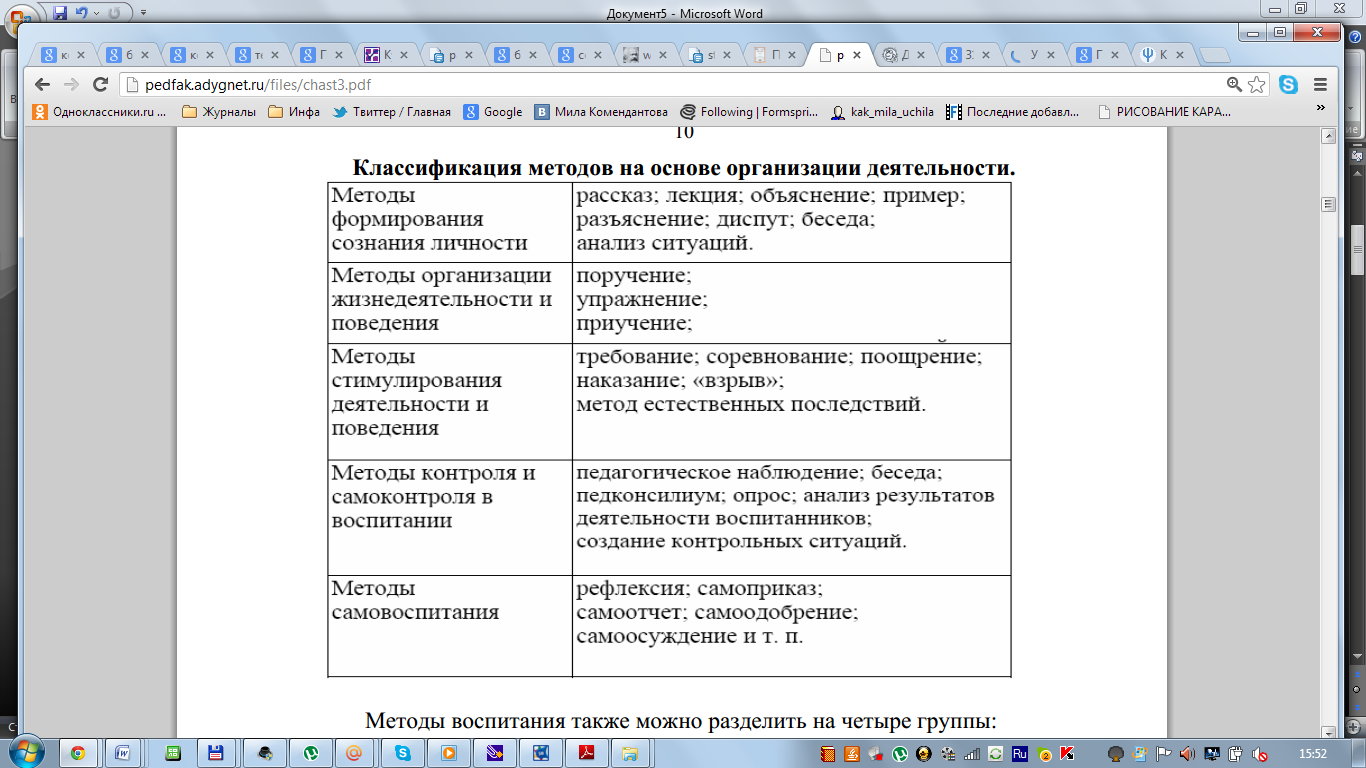Open the orange @ mail icon in taskbar
1366x768 pixels.
(354, 752)
